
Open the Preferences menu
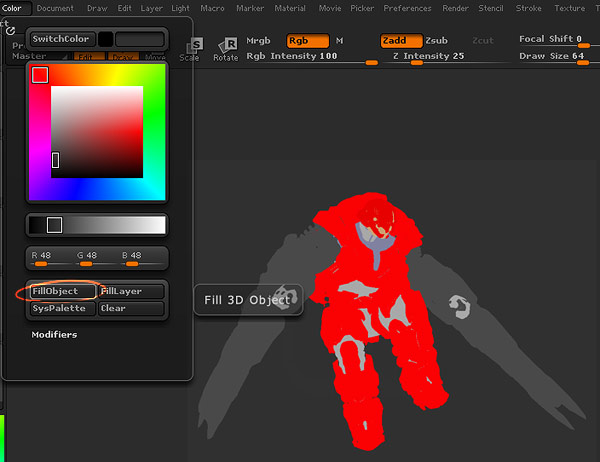[407, 8]
